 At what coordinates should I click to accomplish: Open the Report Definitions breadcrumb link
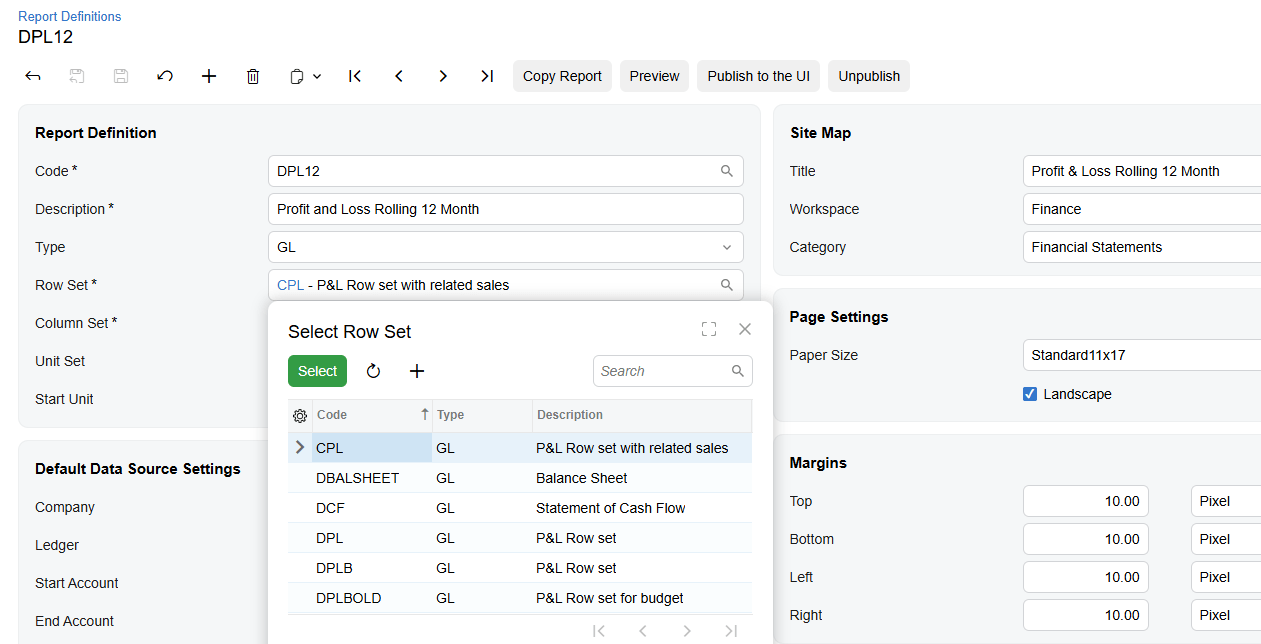(x=70, y=16)
